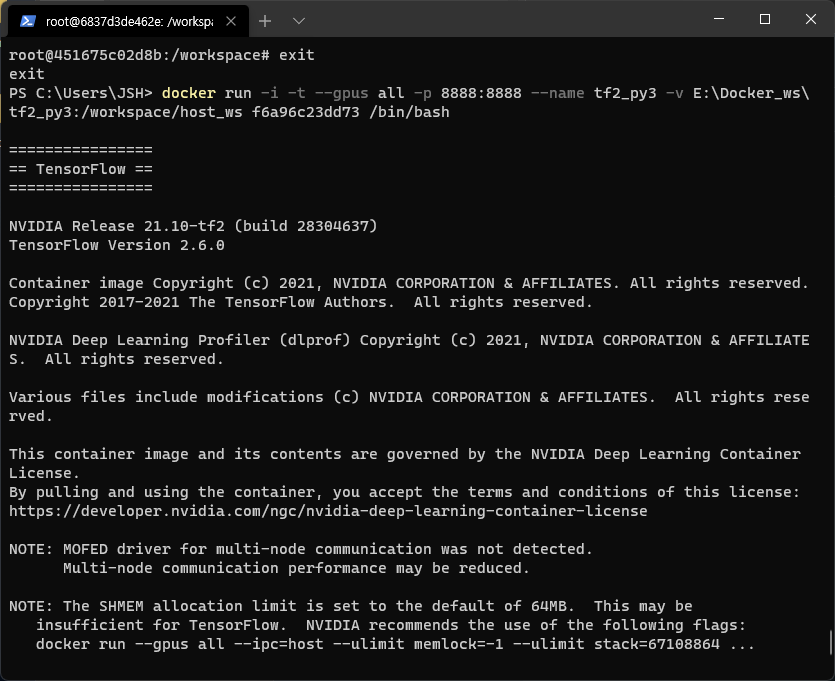
Task: Click the 'docker run --gpus all --ipc=host' recommendation line
Action: click(395, 644)
